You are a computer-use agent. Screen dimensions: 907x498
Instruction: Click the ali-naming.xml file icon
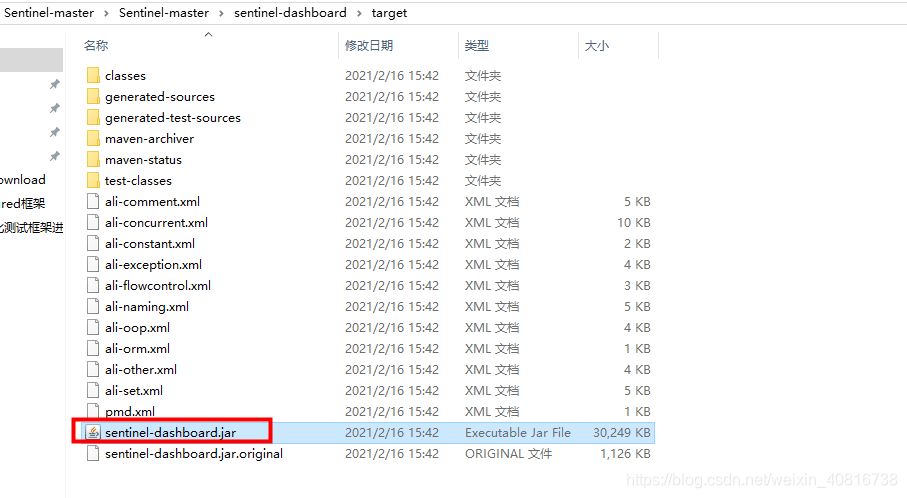[93, 307]
